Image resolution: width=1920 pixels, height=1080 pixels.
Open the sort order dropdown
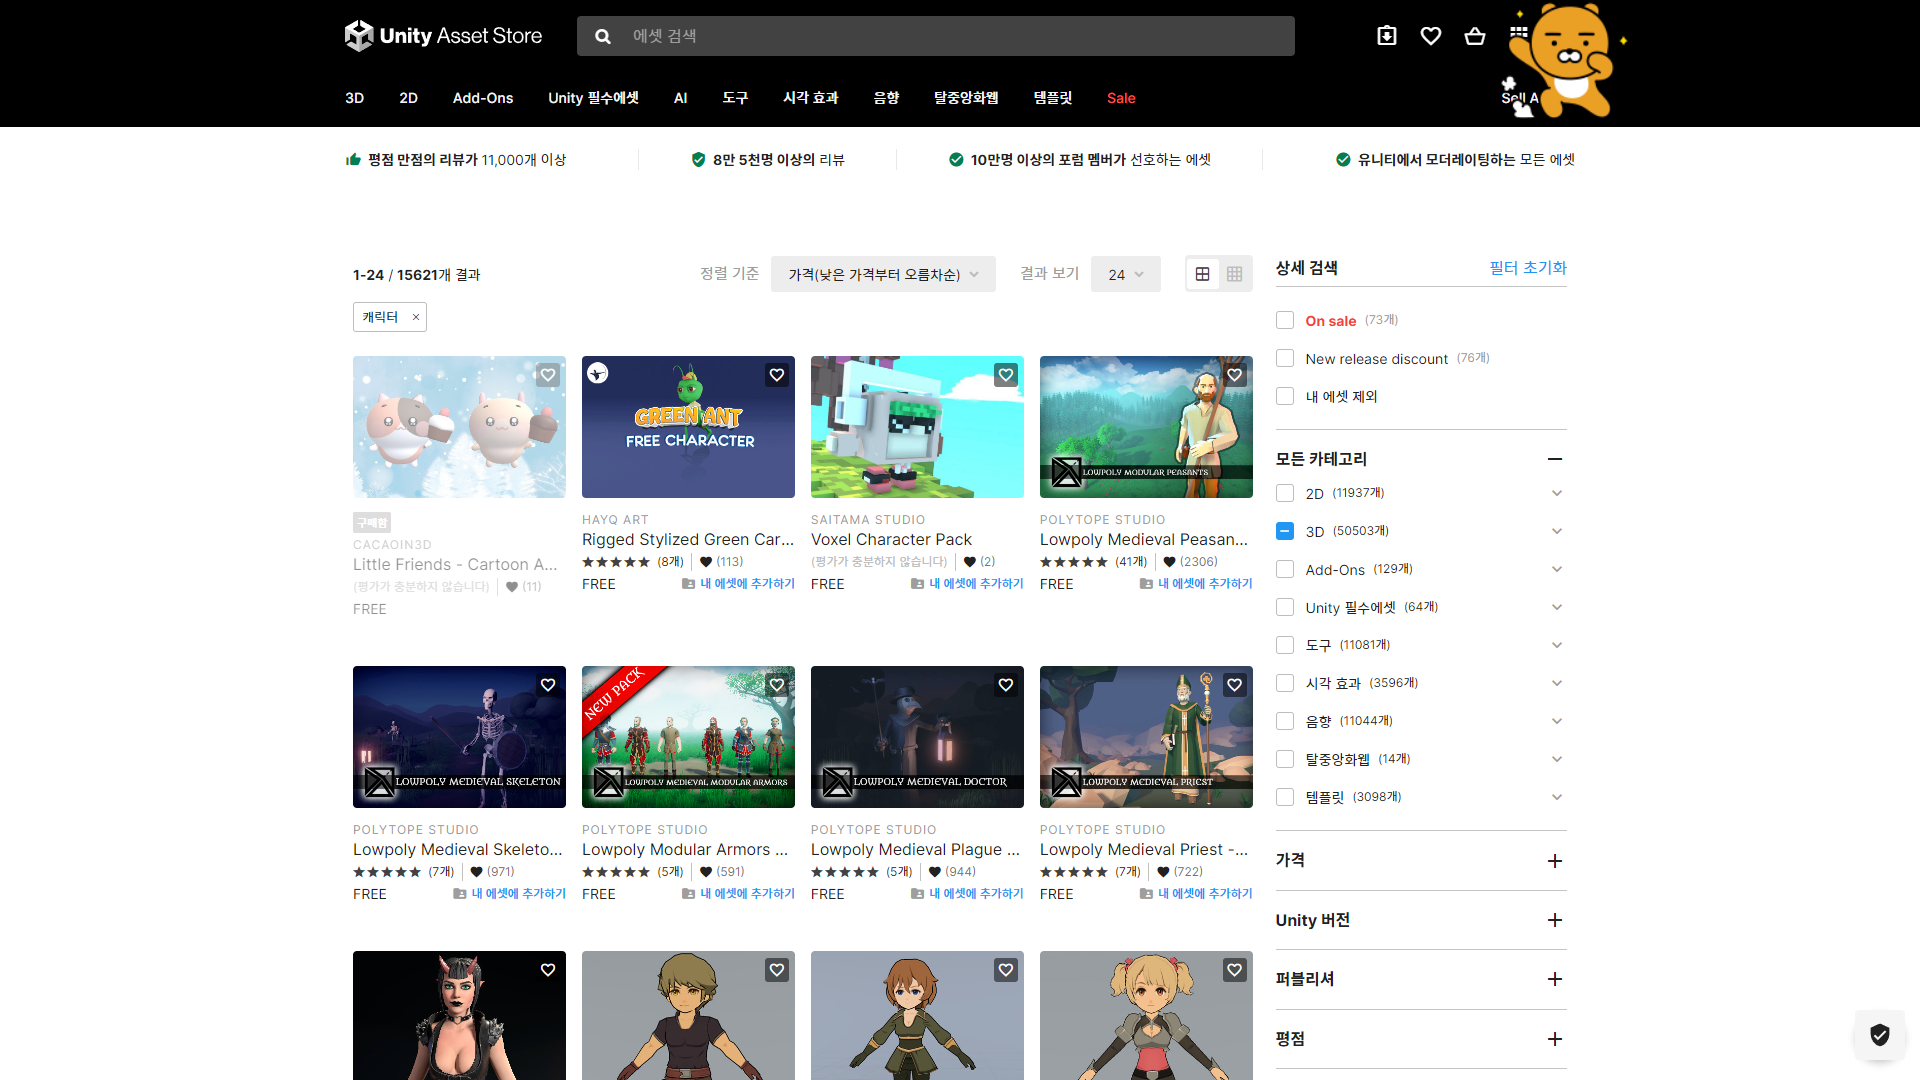pos(882,274)
